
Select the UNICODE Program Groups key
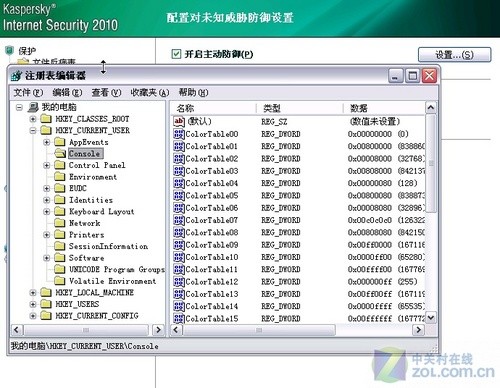117,269
